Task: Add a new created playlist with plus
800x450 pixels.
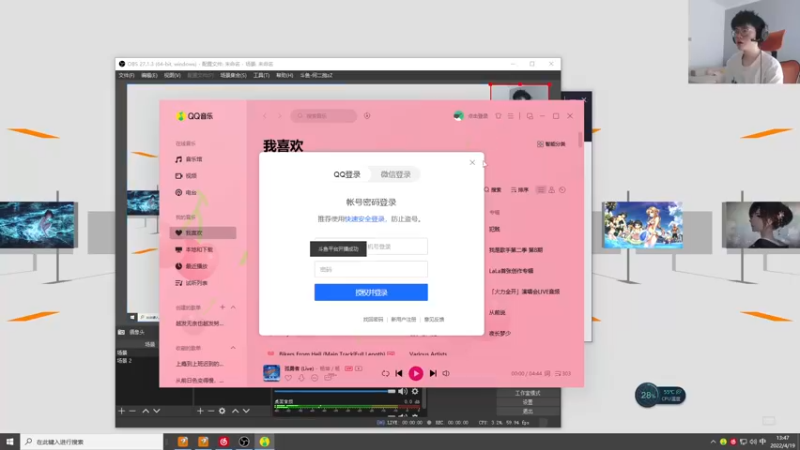Action: coord(222,307)
